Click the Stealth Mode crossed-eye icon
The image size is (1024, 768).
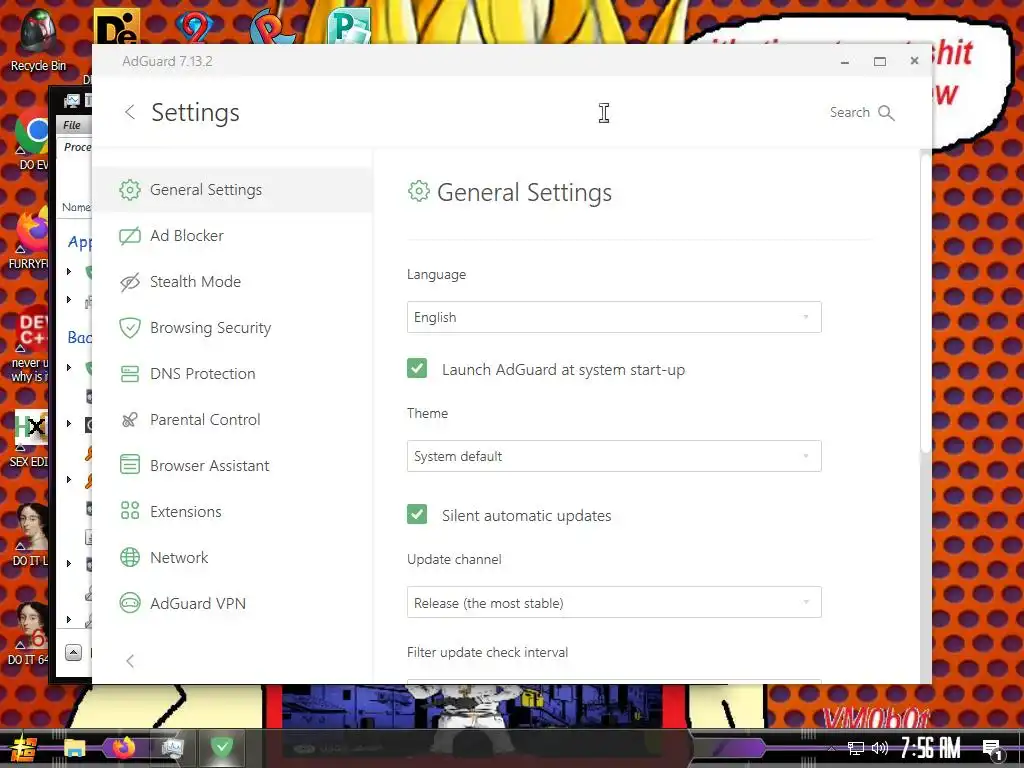129,281
